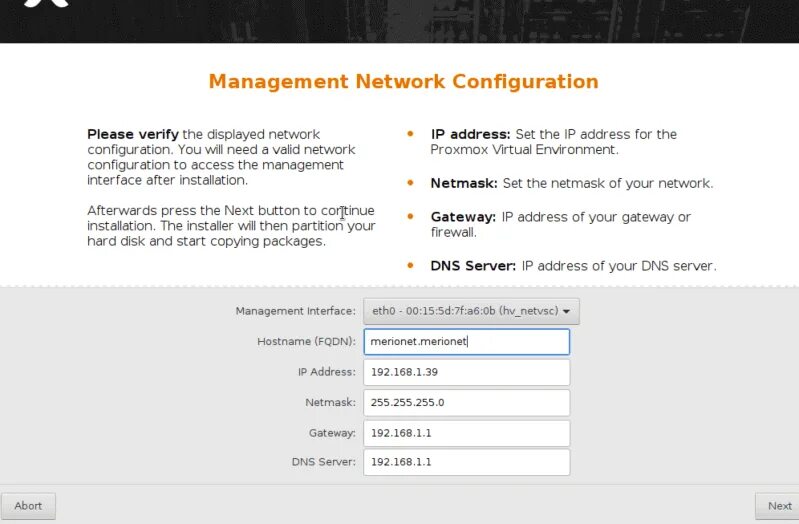The image size is (799, 524).
Task: Click the Management Network Configuration heading
Action: (x=404, y=82)
